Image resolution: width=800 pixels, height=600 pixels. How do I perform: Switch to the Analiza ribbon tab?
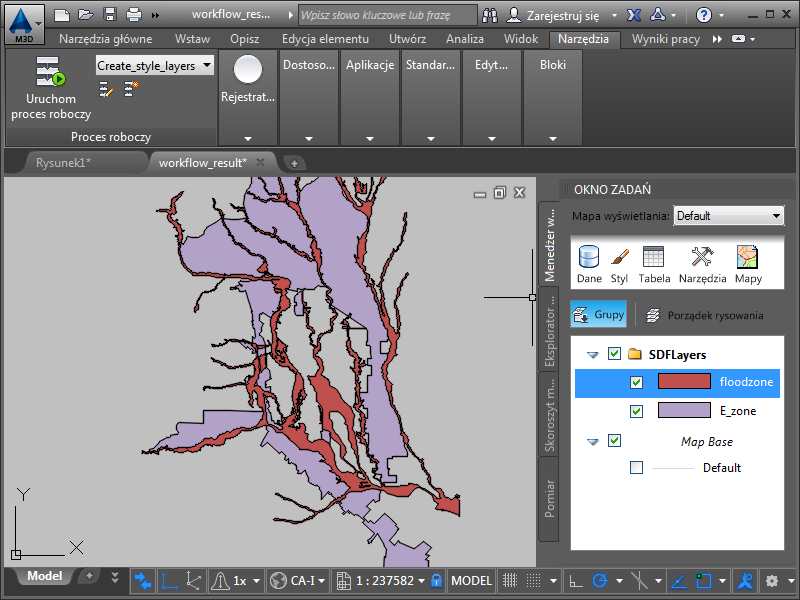pyautogui.click(x=465, y=39)
